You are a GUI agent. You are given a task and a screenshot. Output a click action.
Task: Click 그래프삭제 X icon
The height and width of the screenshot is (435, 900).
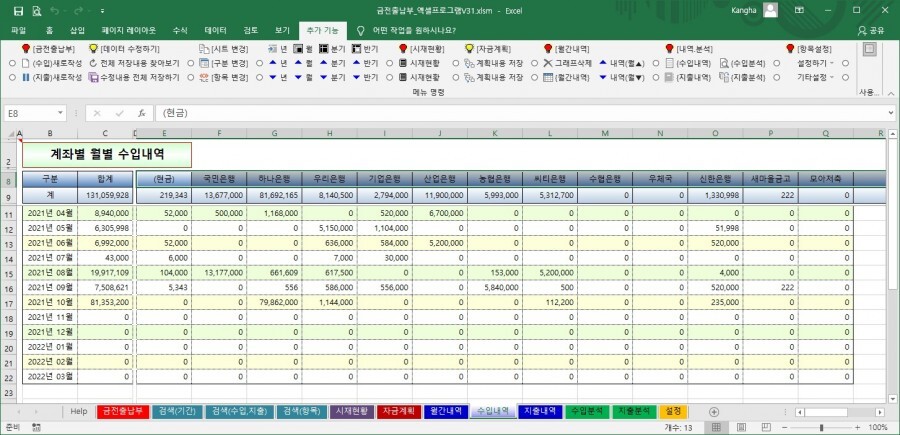(548, 63)
